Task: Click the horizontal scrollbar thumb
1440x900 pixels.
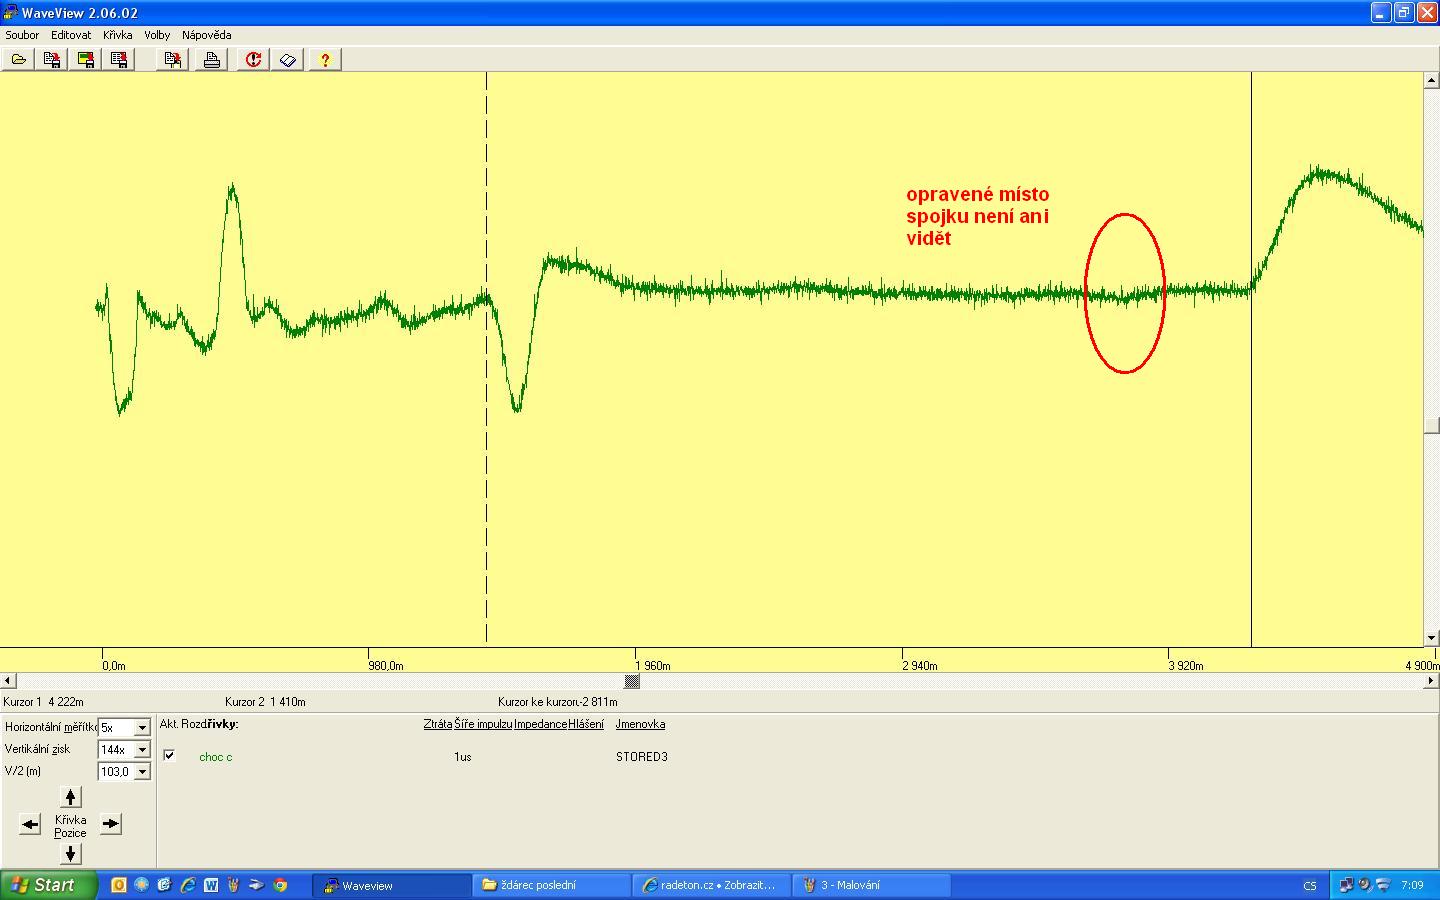Action: point(632,681)
